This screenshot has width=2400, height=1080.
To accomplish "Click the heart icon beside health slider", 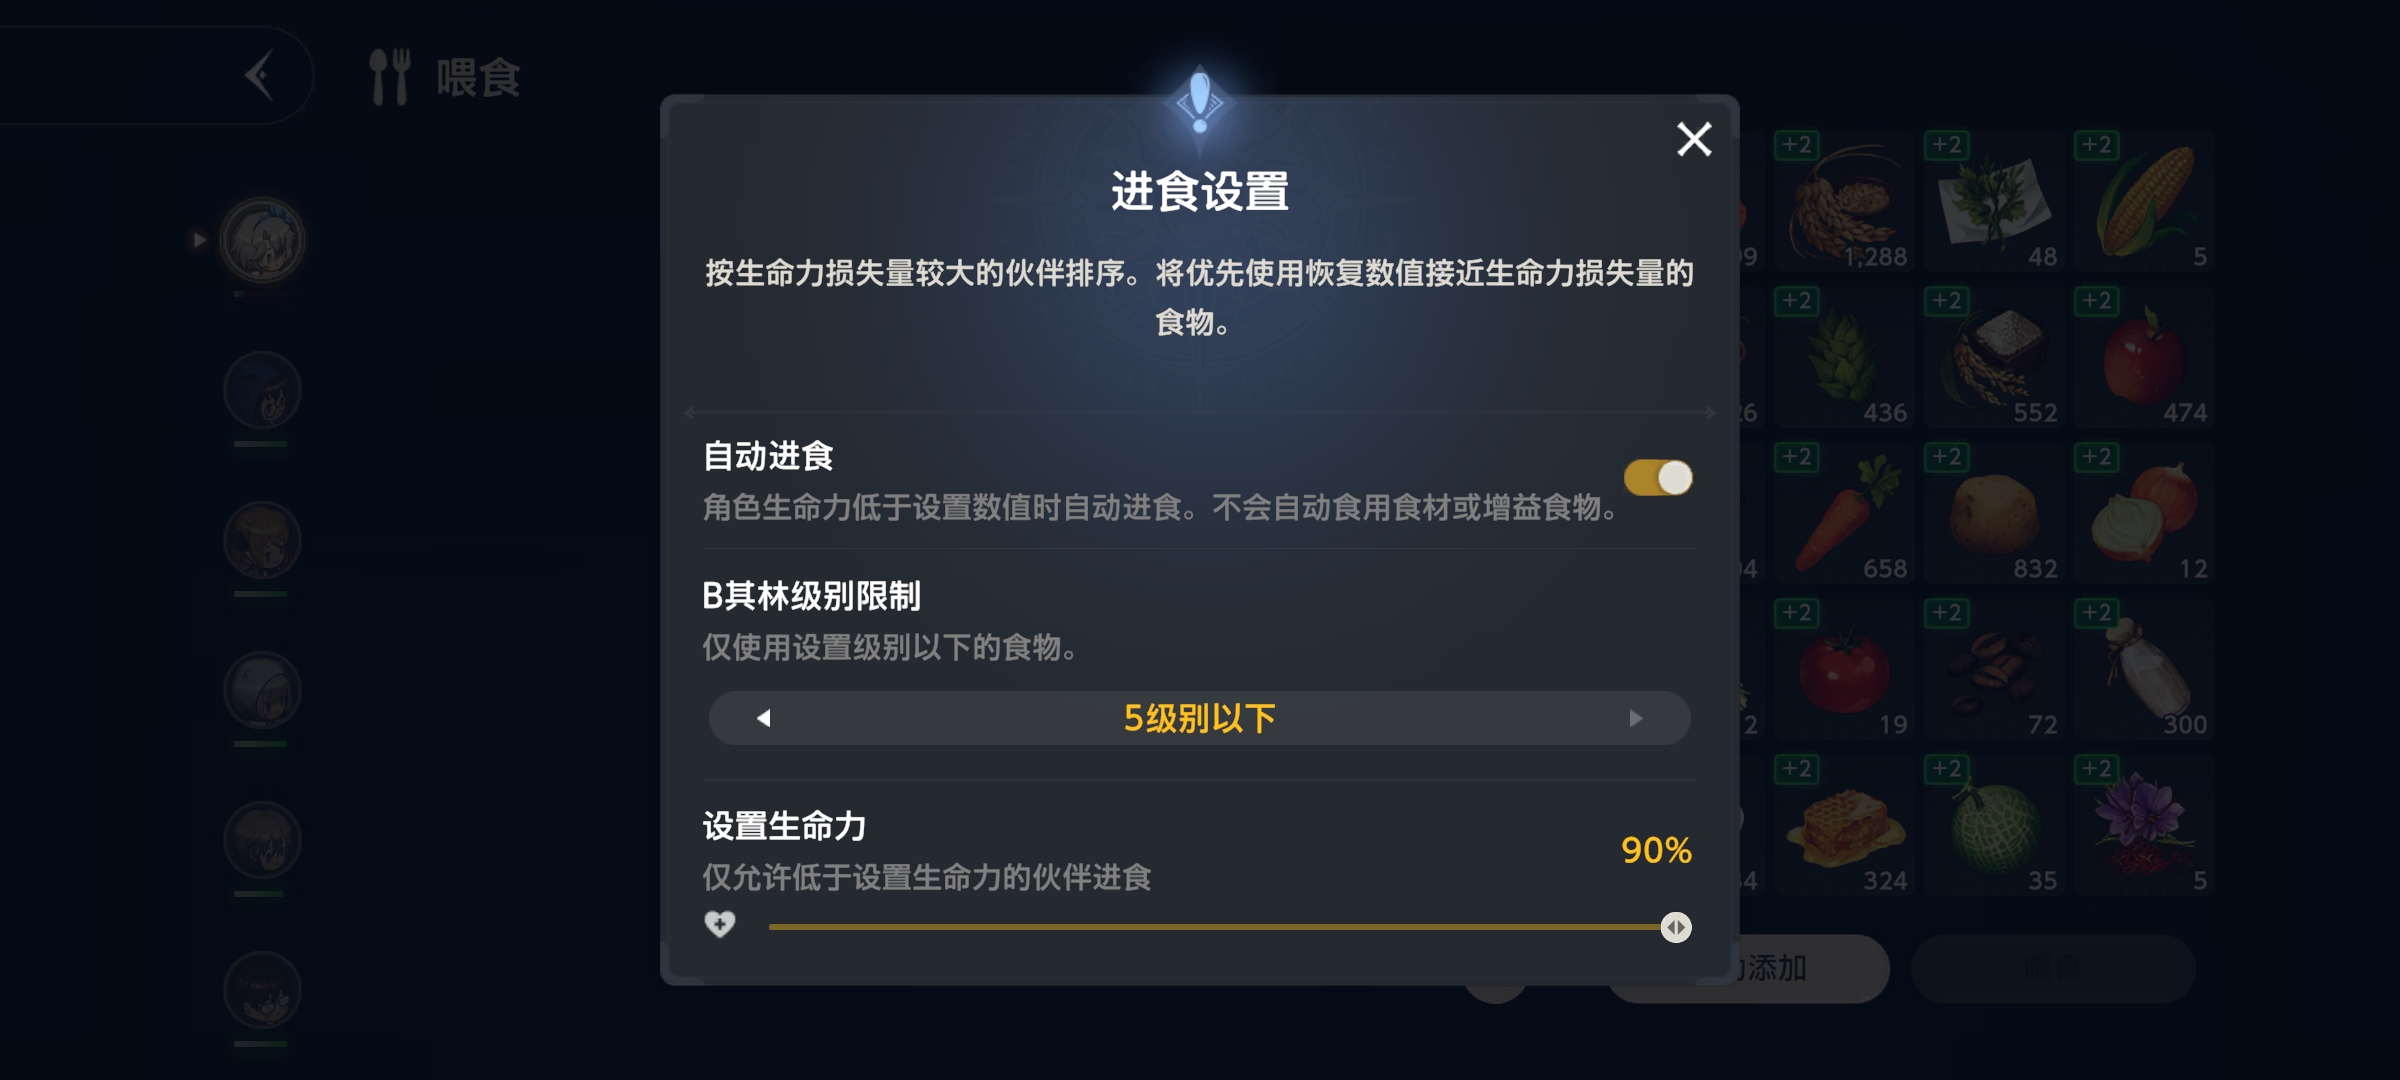I will pos(720,924).
